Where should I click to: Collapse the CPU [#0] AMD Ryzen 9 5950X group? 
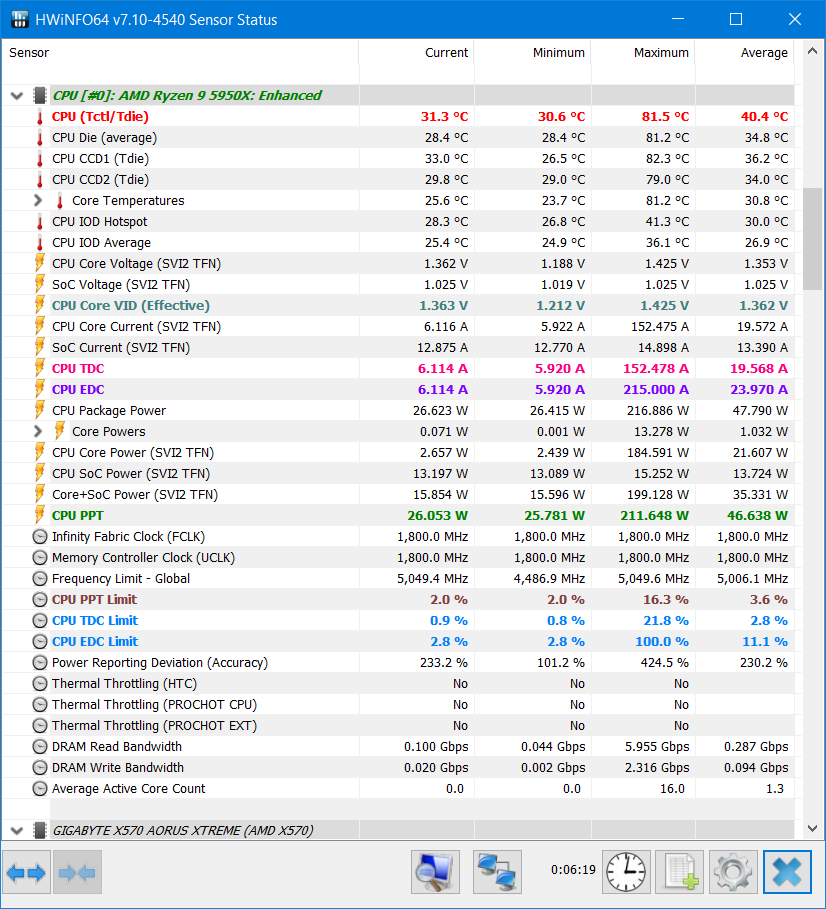click(17, 96)
